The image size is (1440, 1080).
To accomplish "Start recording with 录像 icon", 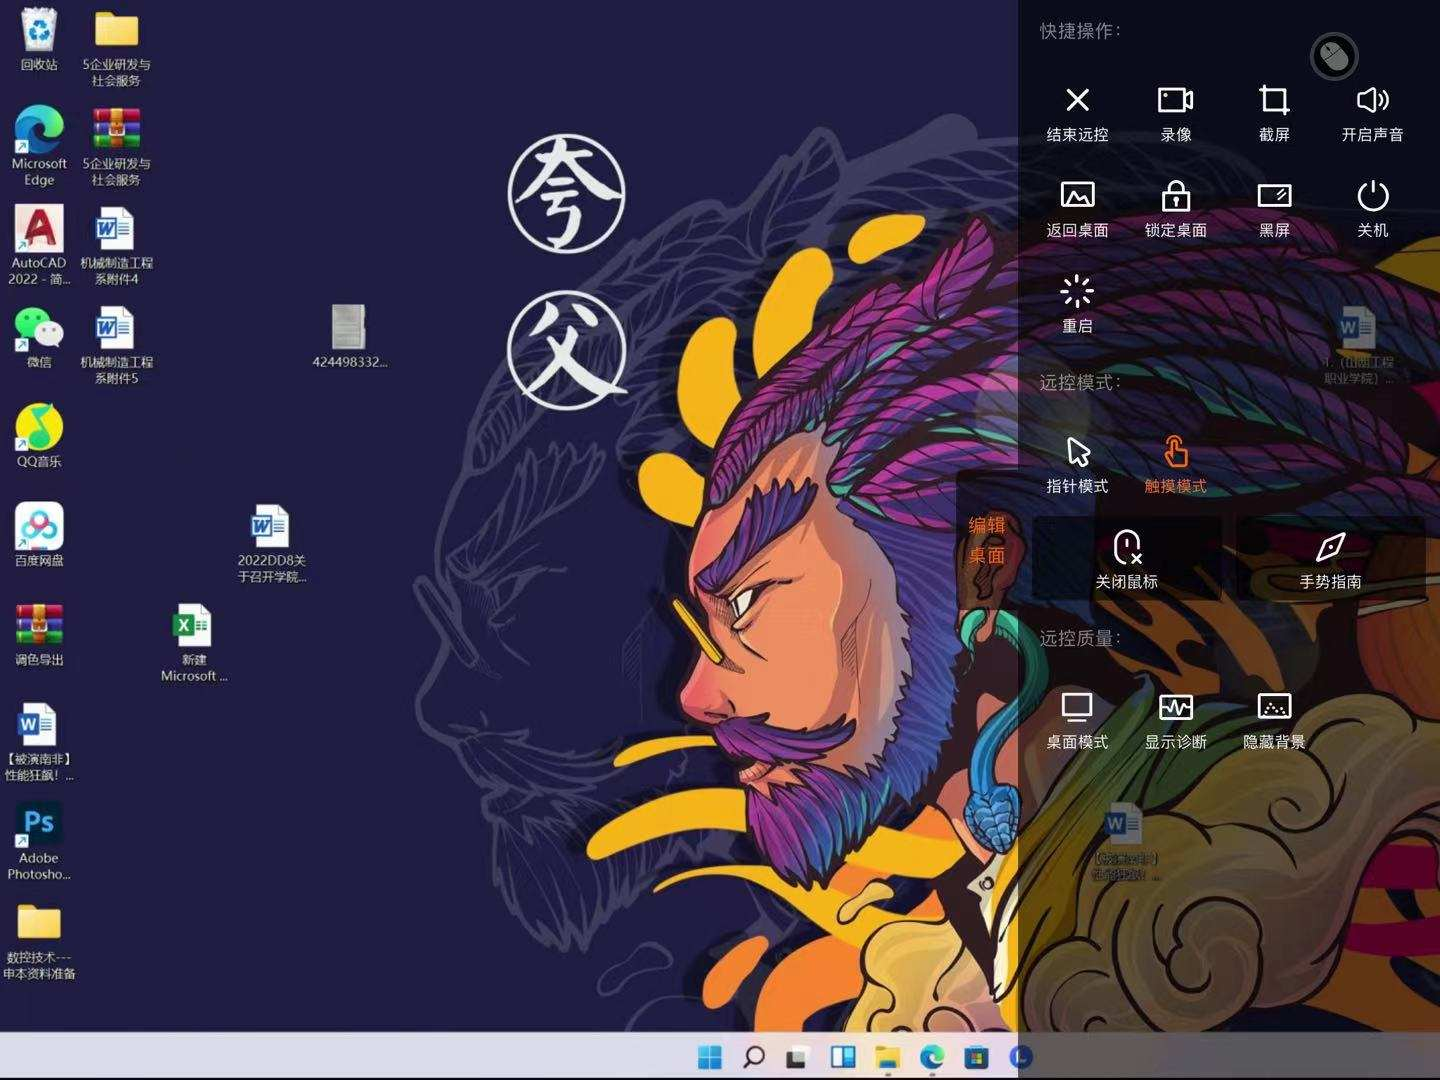I will pyautogui.click(x=1175, y=113).
